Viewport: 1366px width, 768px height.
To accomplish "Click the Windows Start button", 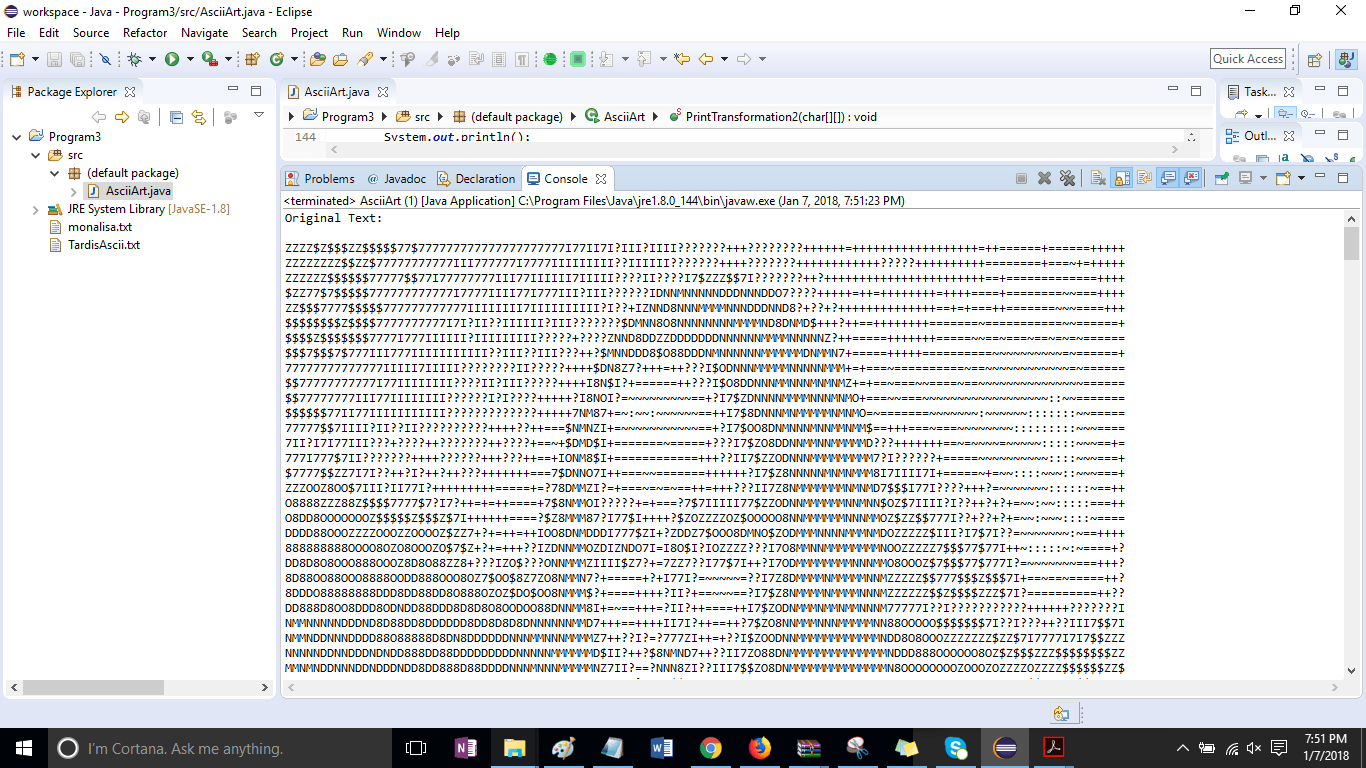I will tap(23, 748).
